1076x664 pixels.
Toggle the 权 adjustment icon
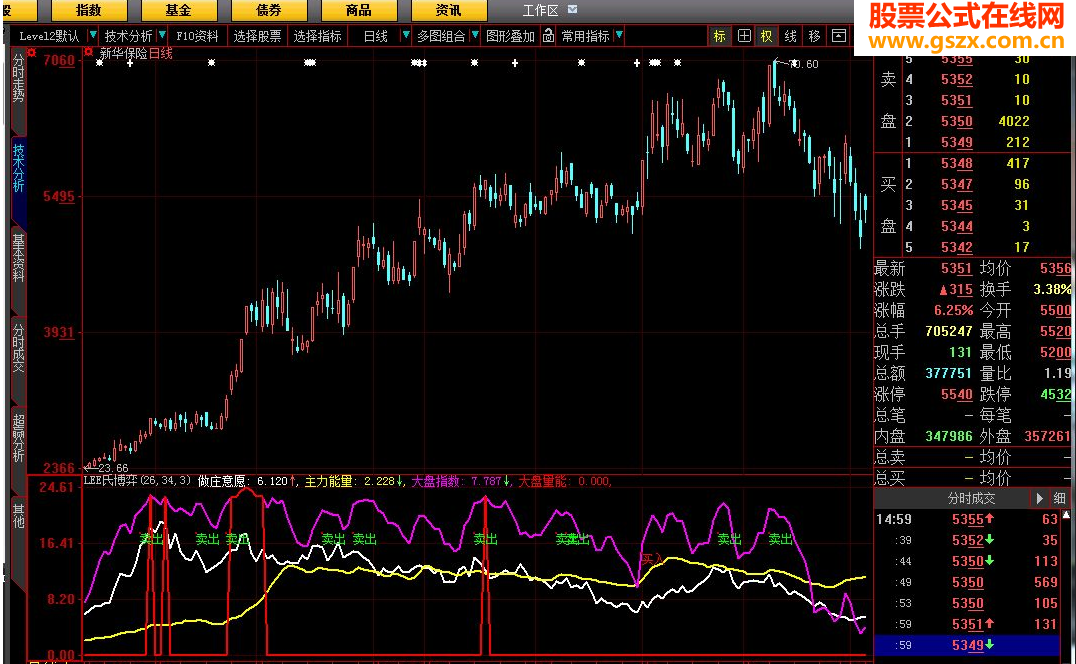coord(767,36)
